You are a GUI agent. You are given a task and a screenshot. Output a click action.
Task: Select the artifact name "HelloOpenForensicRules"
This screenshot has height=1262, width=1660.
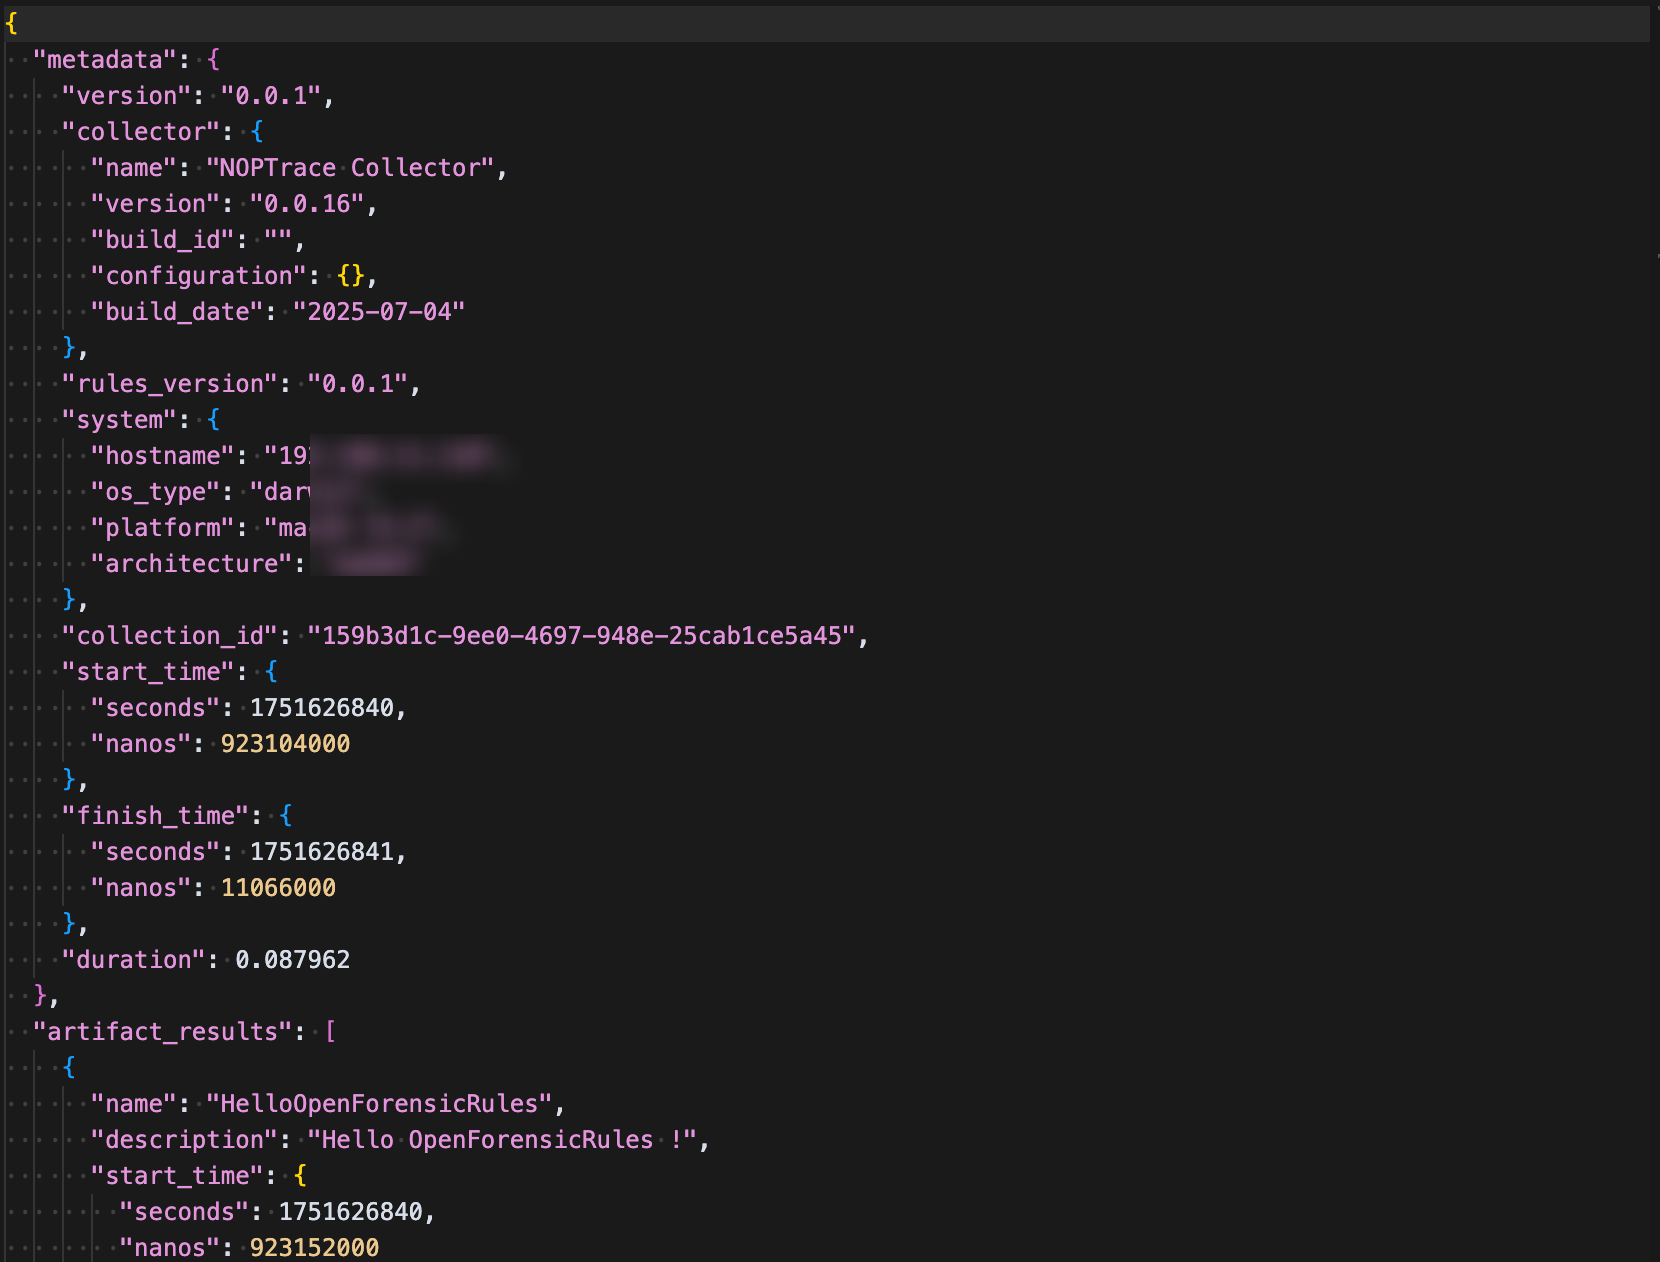coord(383,1103)
